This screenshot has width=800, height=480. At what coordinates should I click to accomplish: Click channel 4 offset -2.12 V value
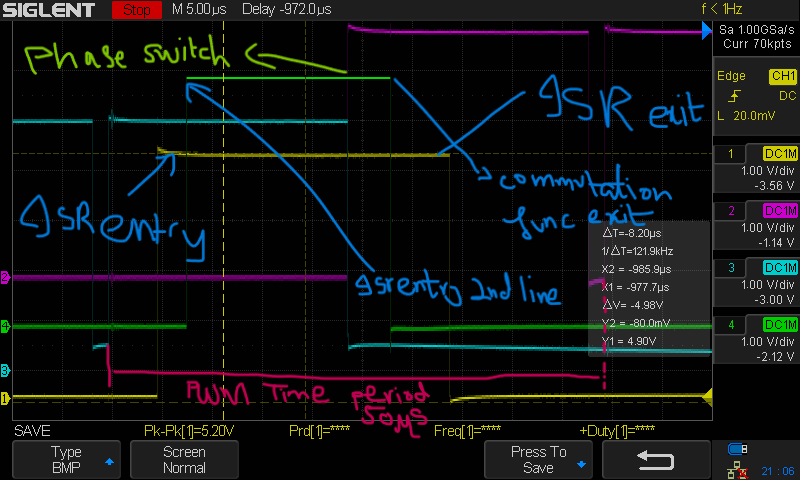[775, 357]
